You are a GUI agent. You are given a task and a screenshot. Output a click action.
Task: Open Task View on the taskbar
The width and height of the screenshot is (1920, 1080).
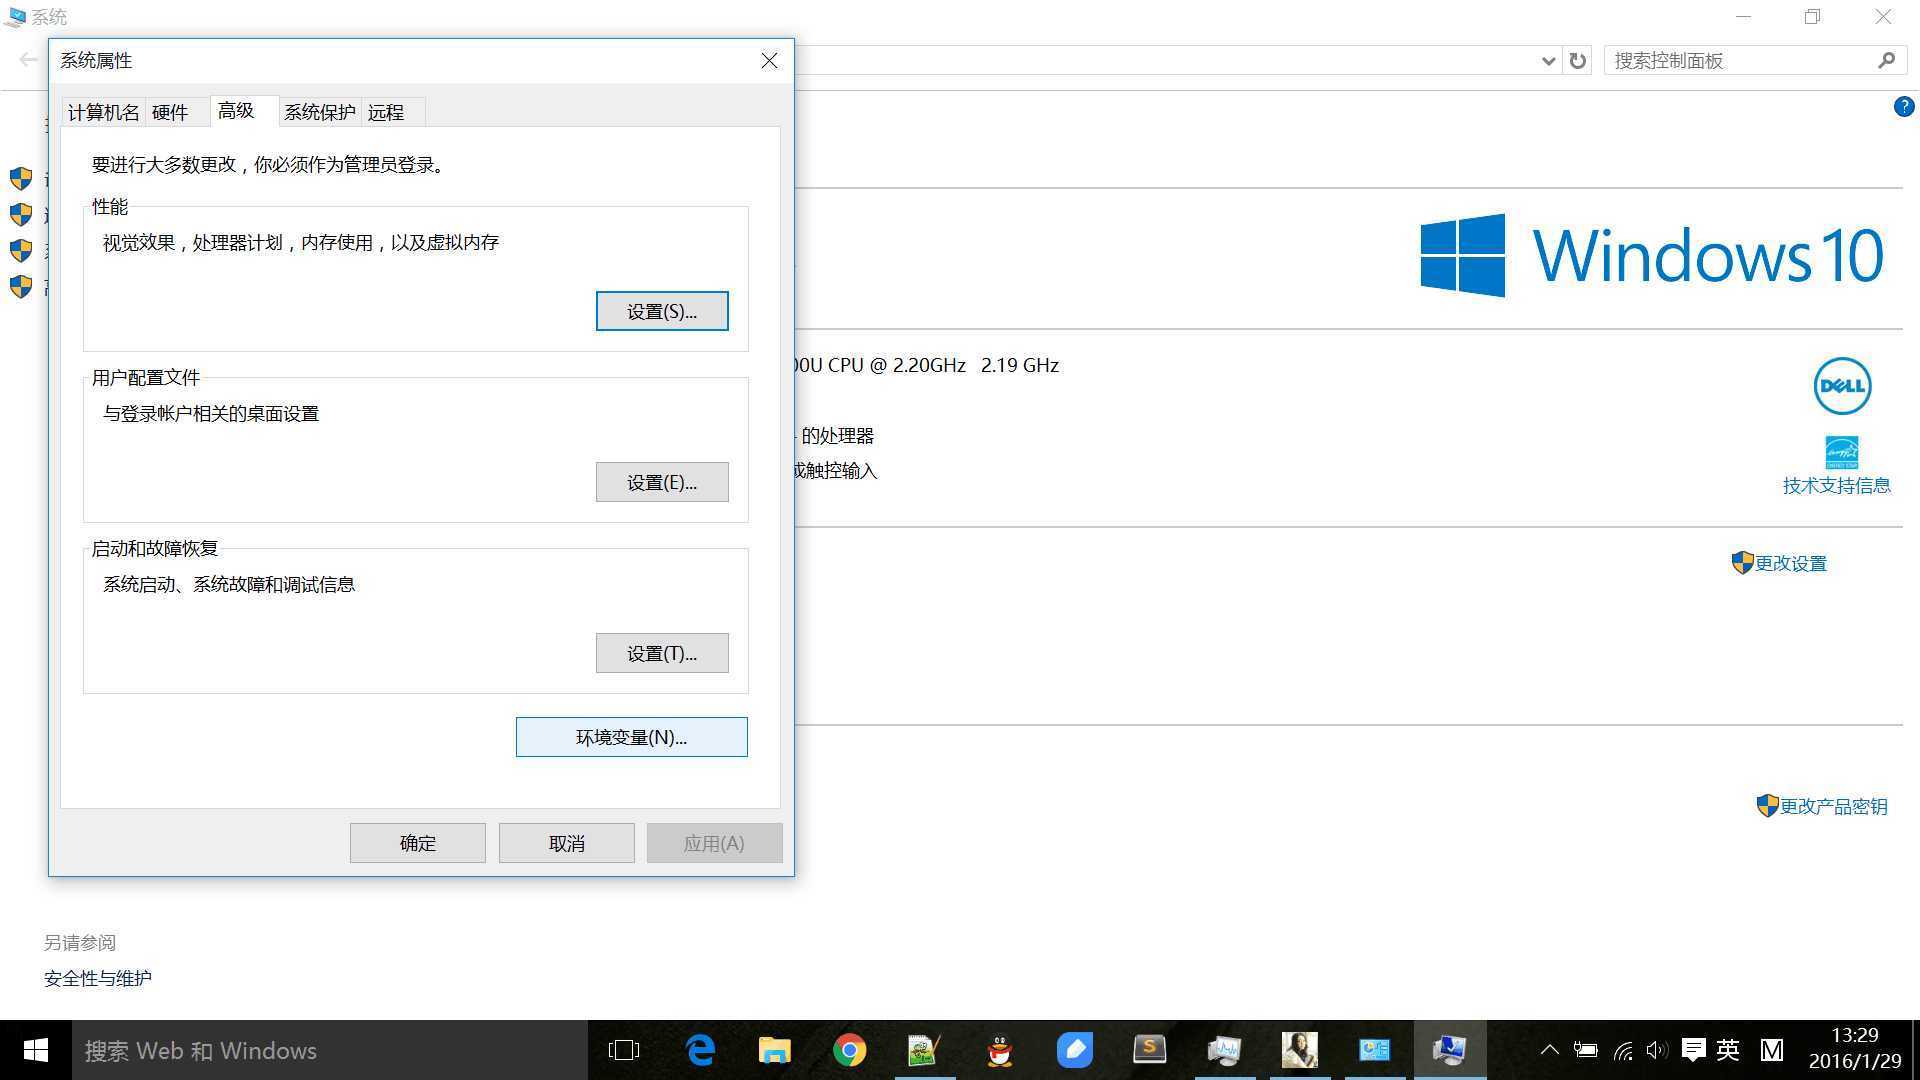click(x=624, y=1050)
